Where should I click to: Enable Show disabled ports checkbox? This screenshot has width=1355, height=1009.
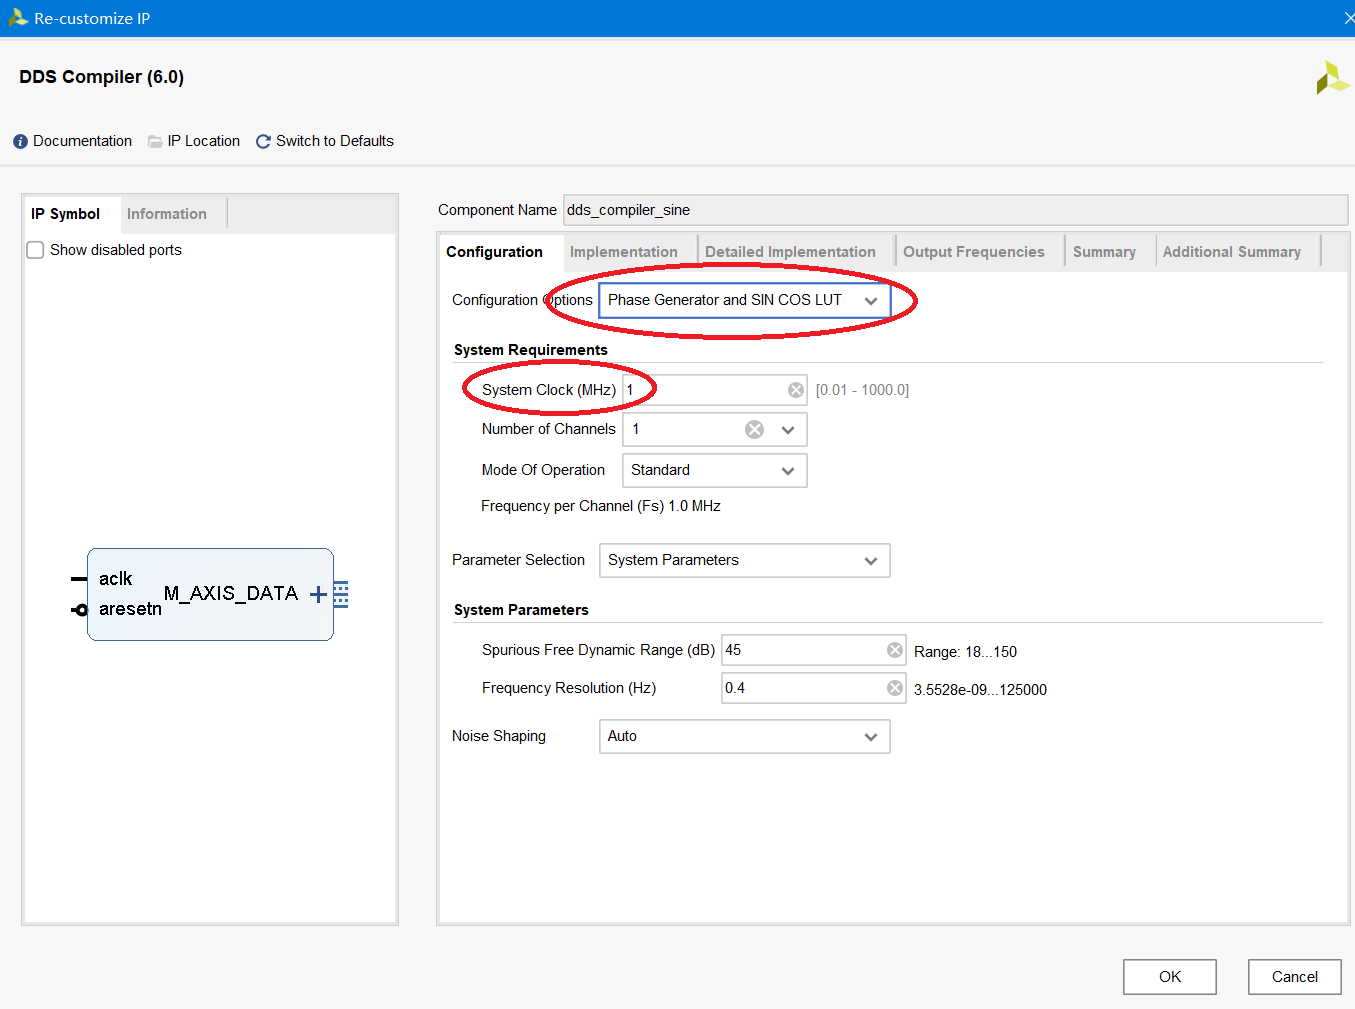click(36, 250)
